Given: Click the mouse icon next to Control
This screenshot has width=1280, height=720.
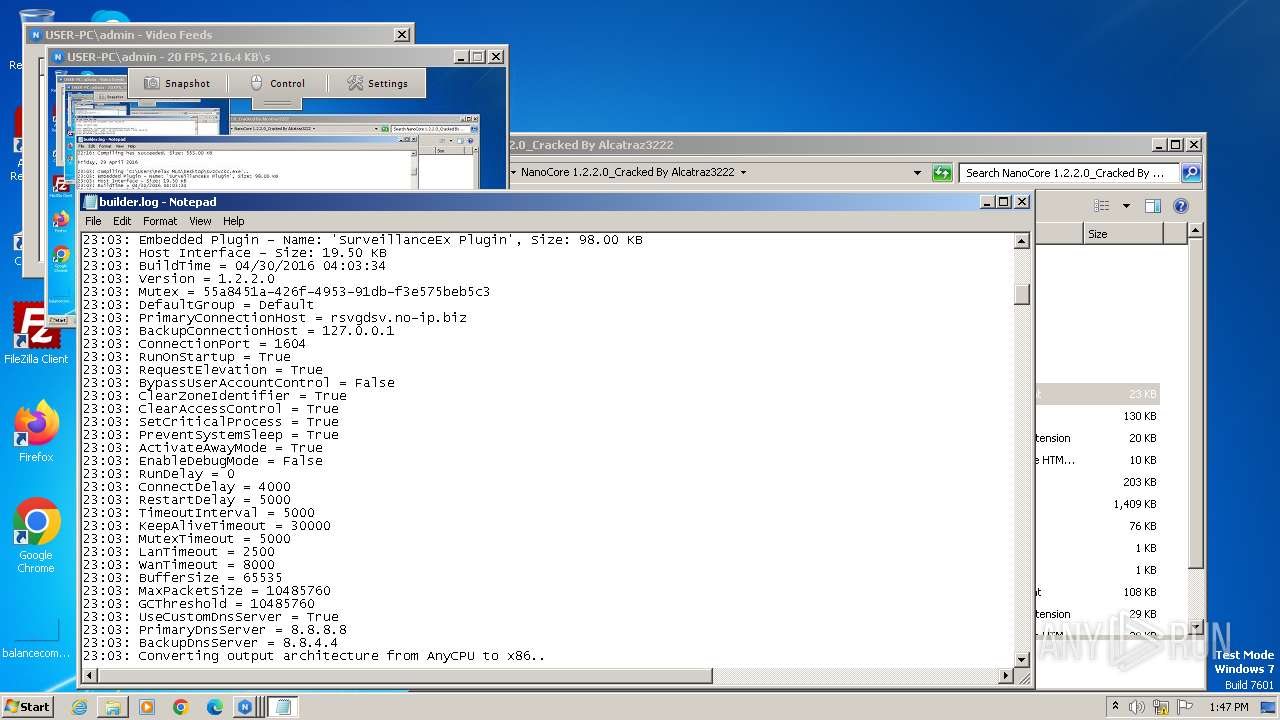Looking at the screenshot, I should click(x=256, y=83).
